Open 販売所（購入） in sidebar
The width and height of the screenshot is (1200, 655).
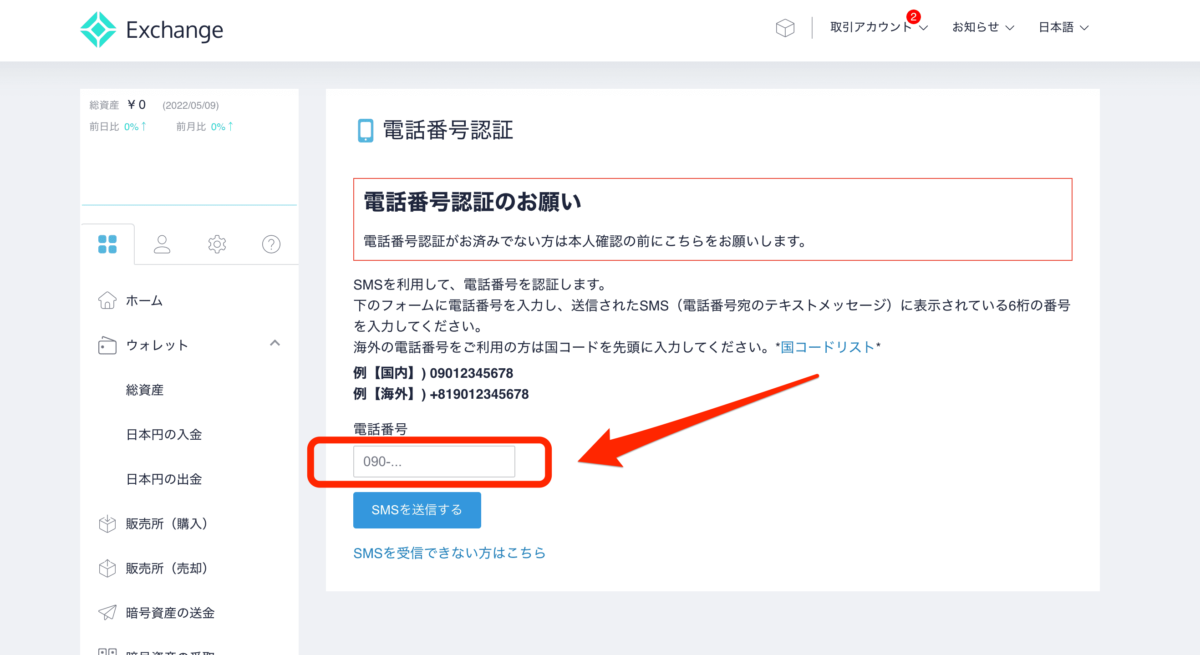pyautogui.click(x=167, y=524)
